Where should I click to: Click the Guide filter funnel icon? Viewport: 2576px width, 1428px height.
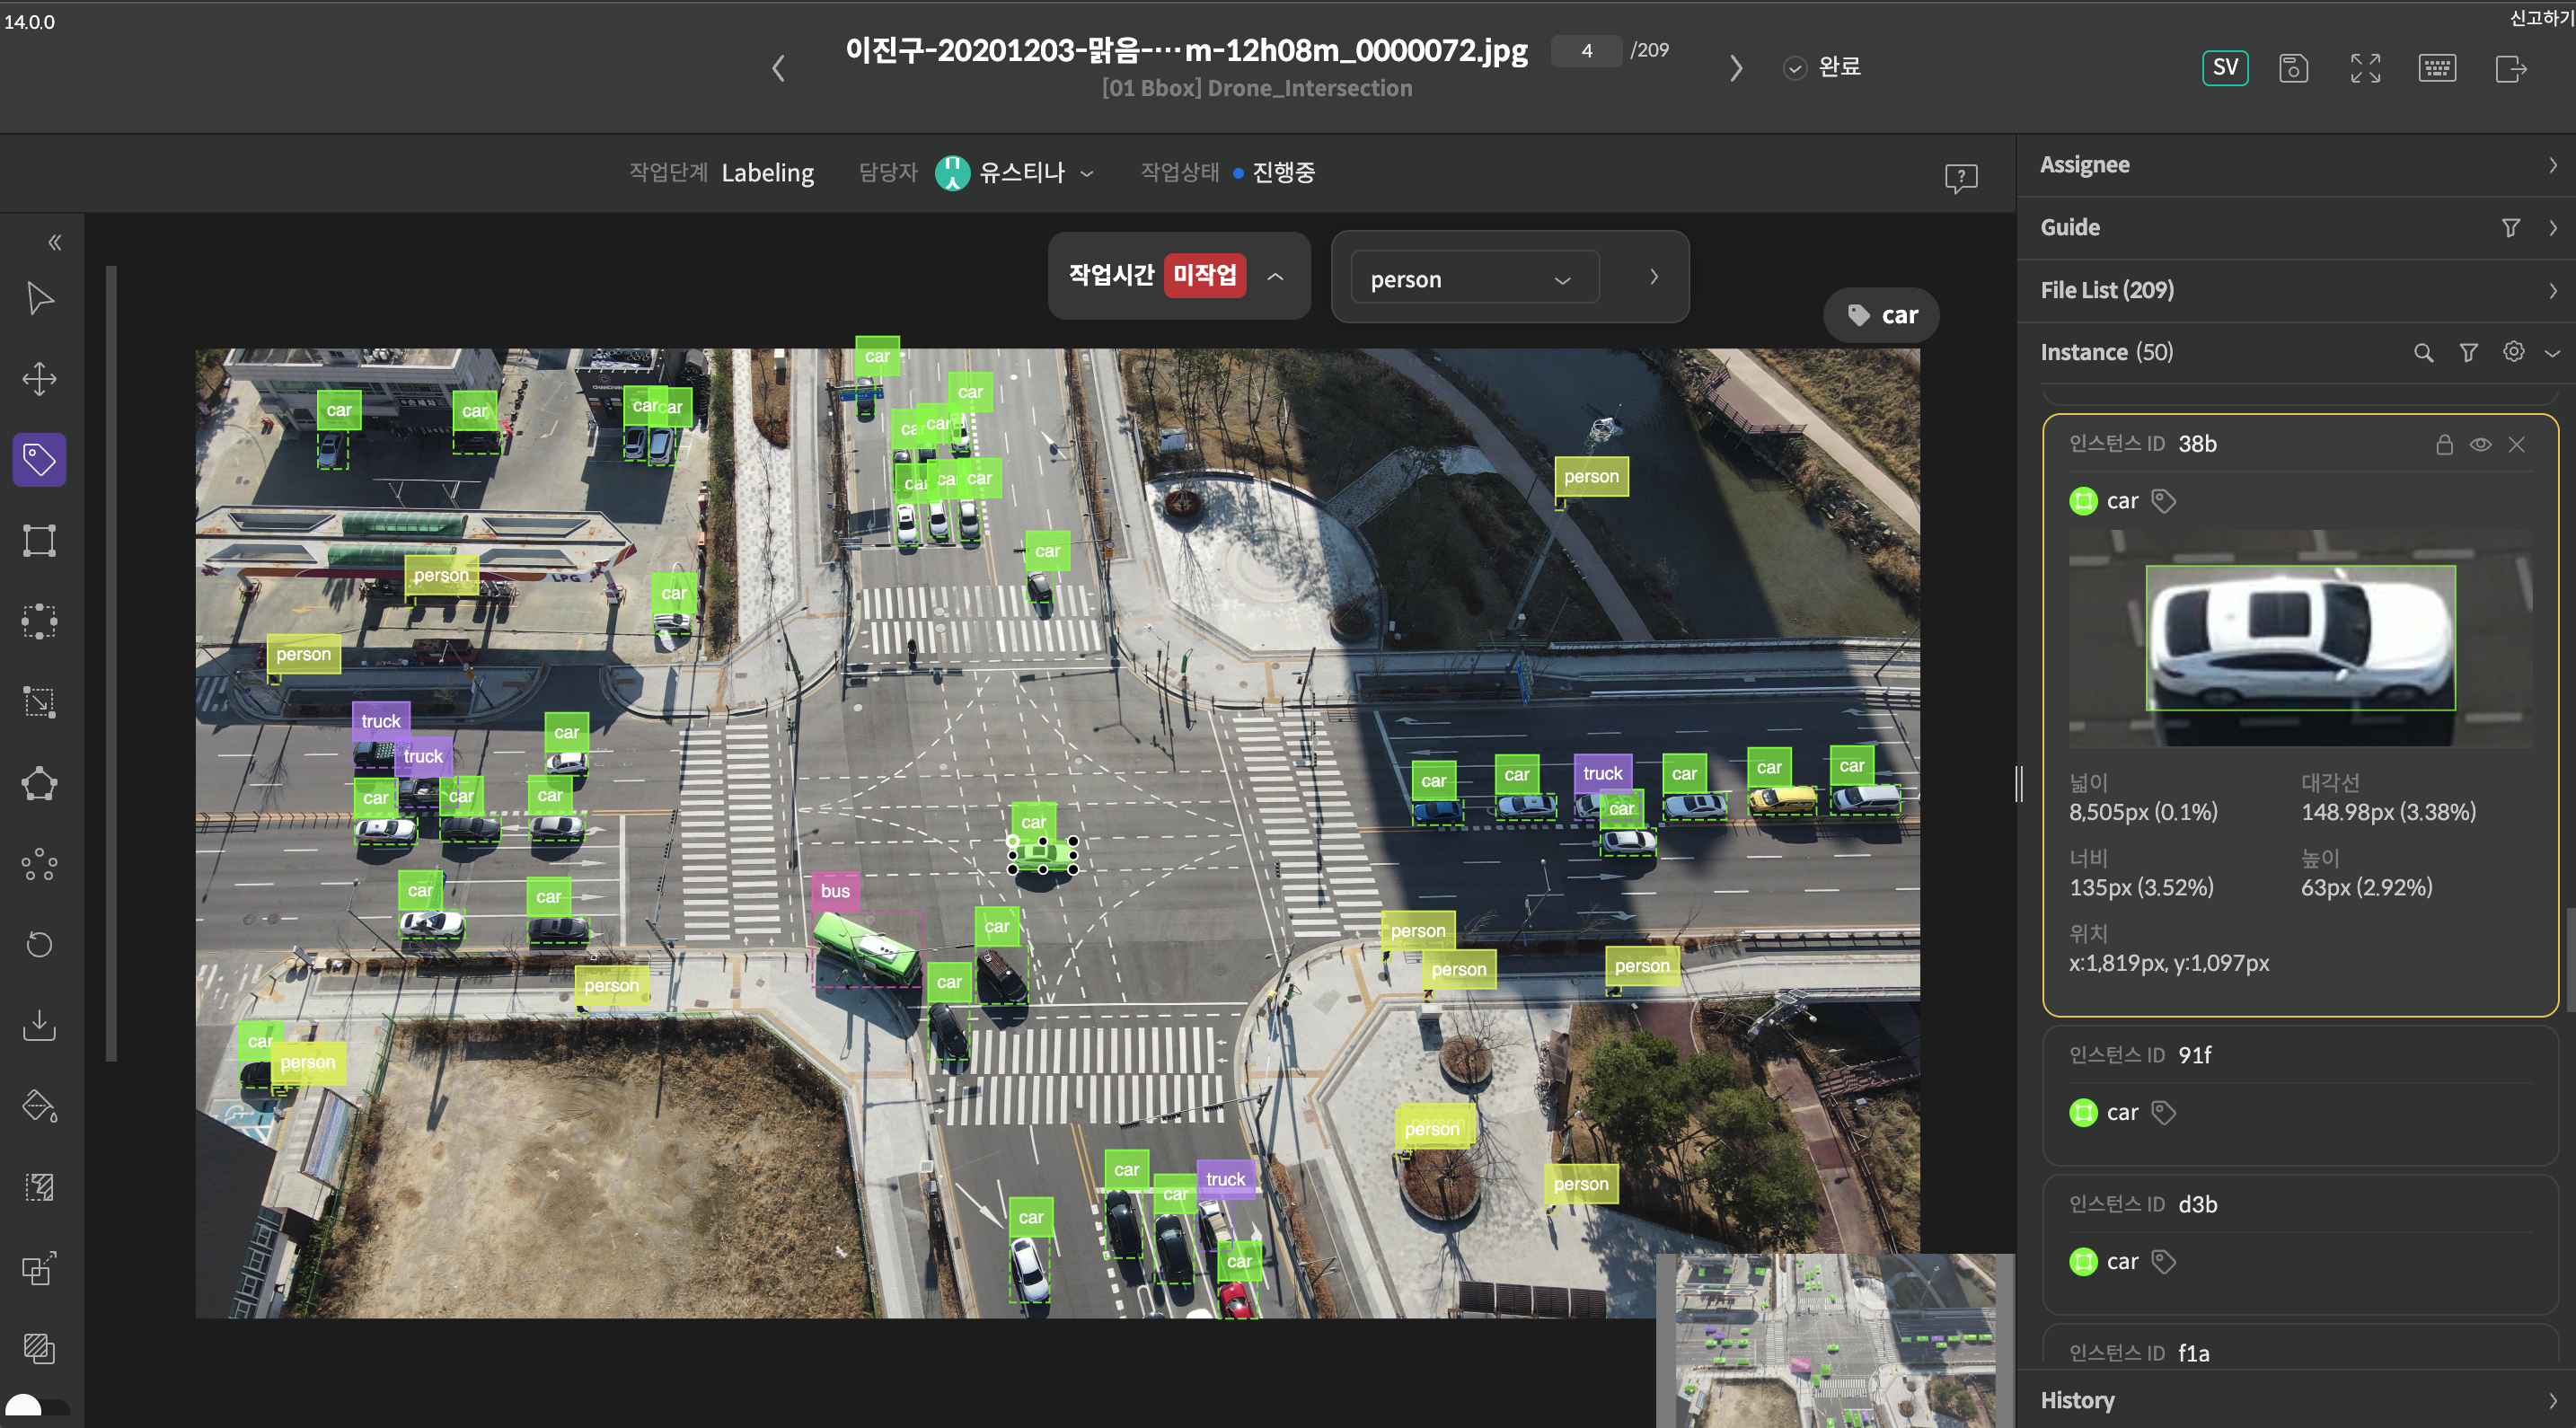click(2510, 228)
